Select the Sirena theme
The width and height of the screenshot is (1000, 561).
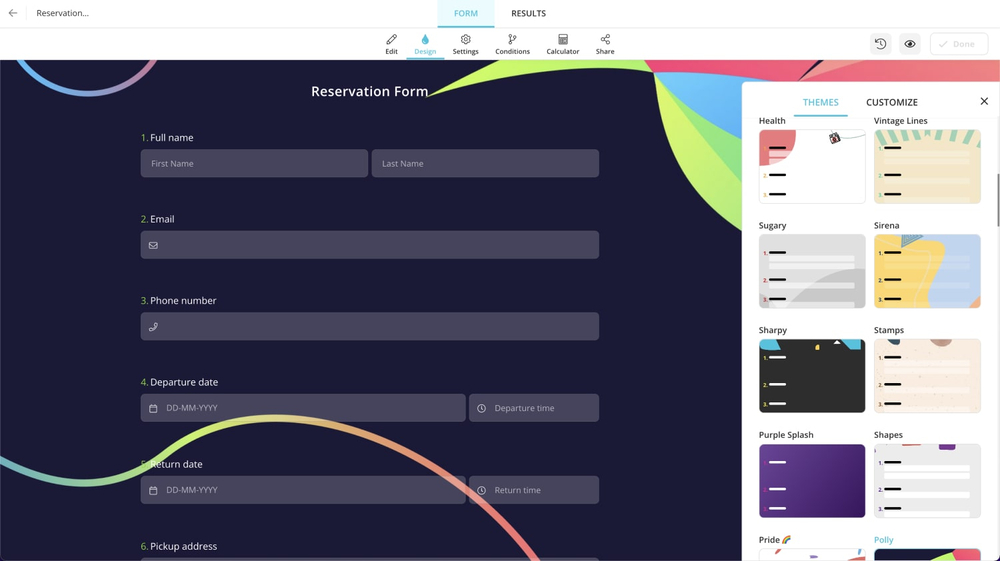point(927,271)
